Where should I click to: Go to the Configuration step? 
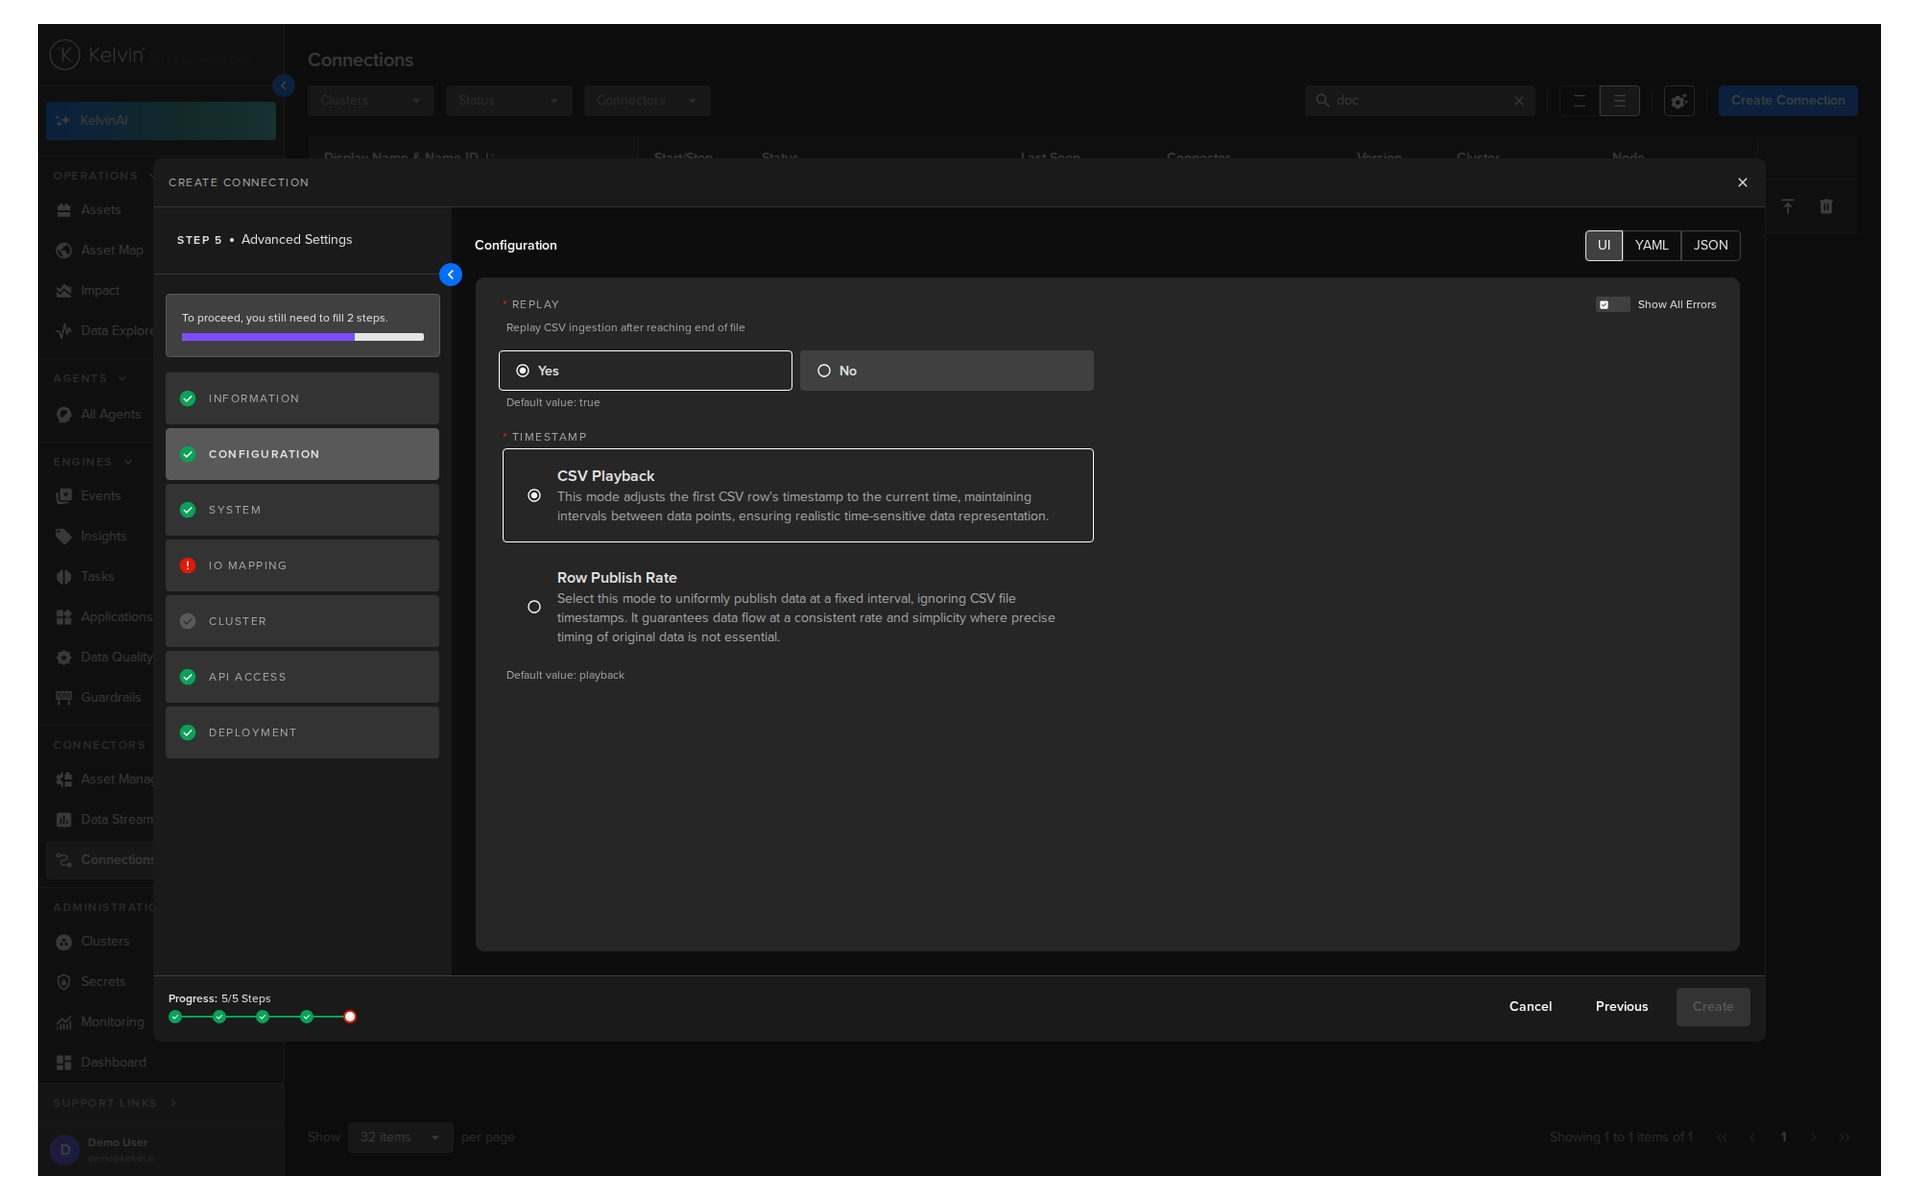(x=302, y=455)
